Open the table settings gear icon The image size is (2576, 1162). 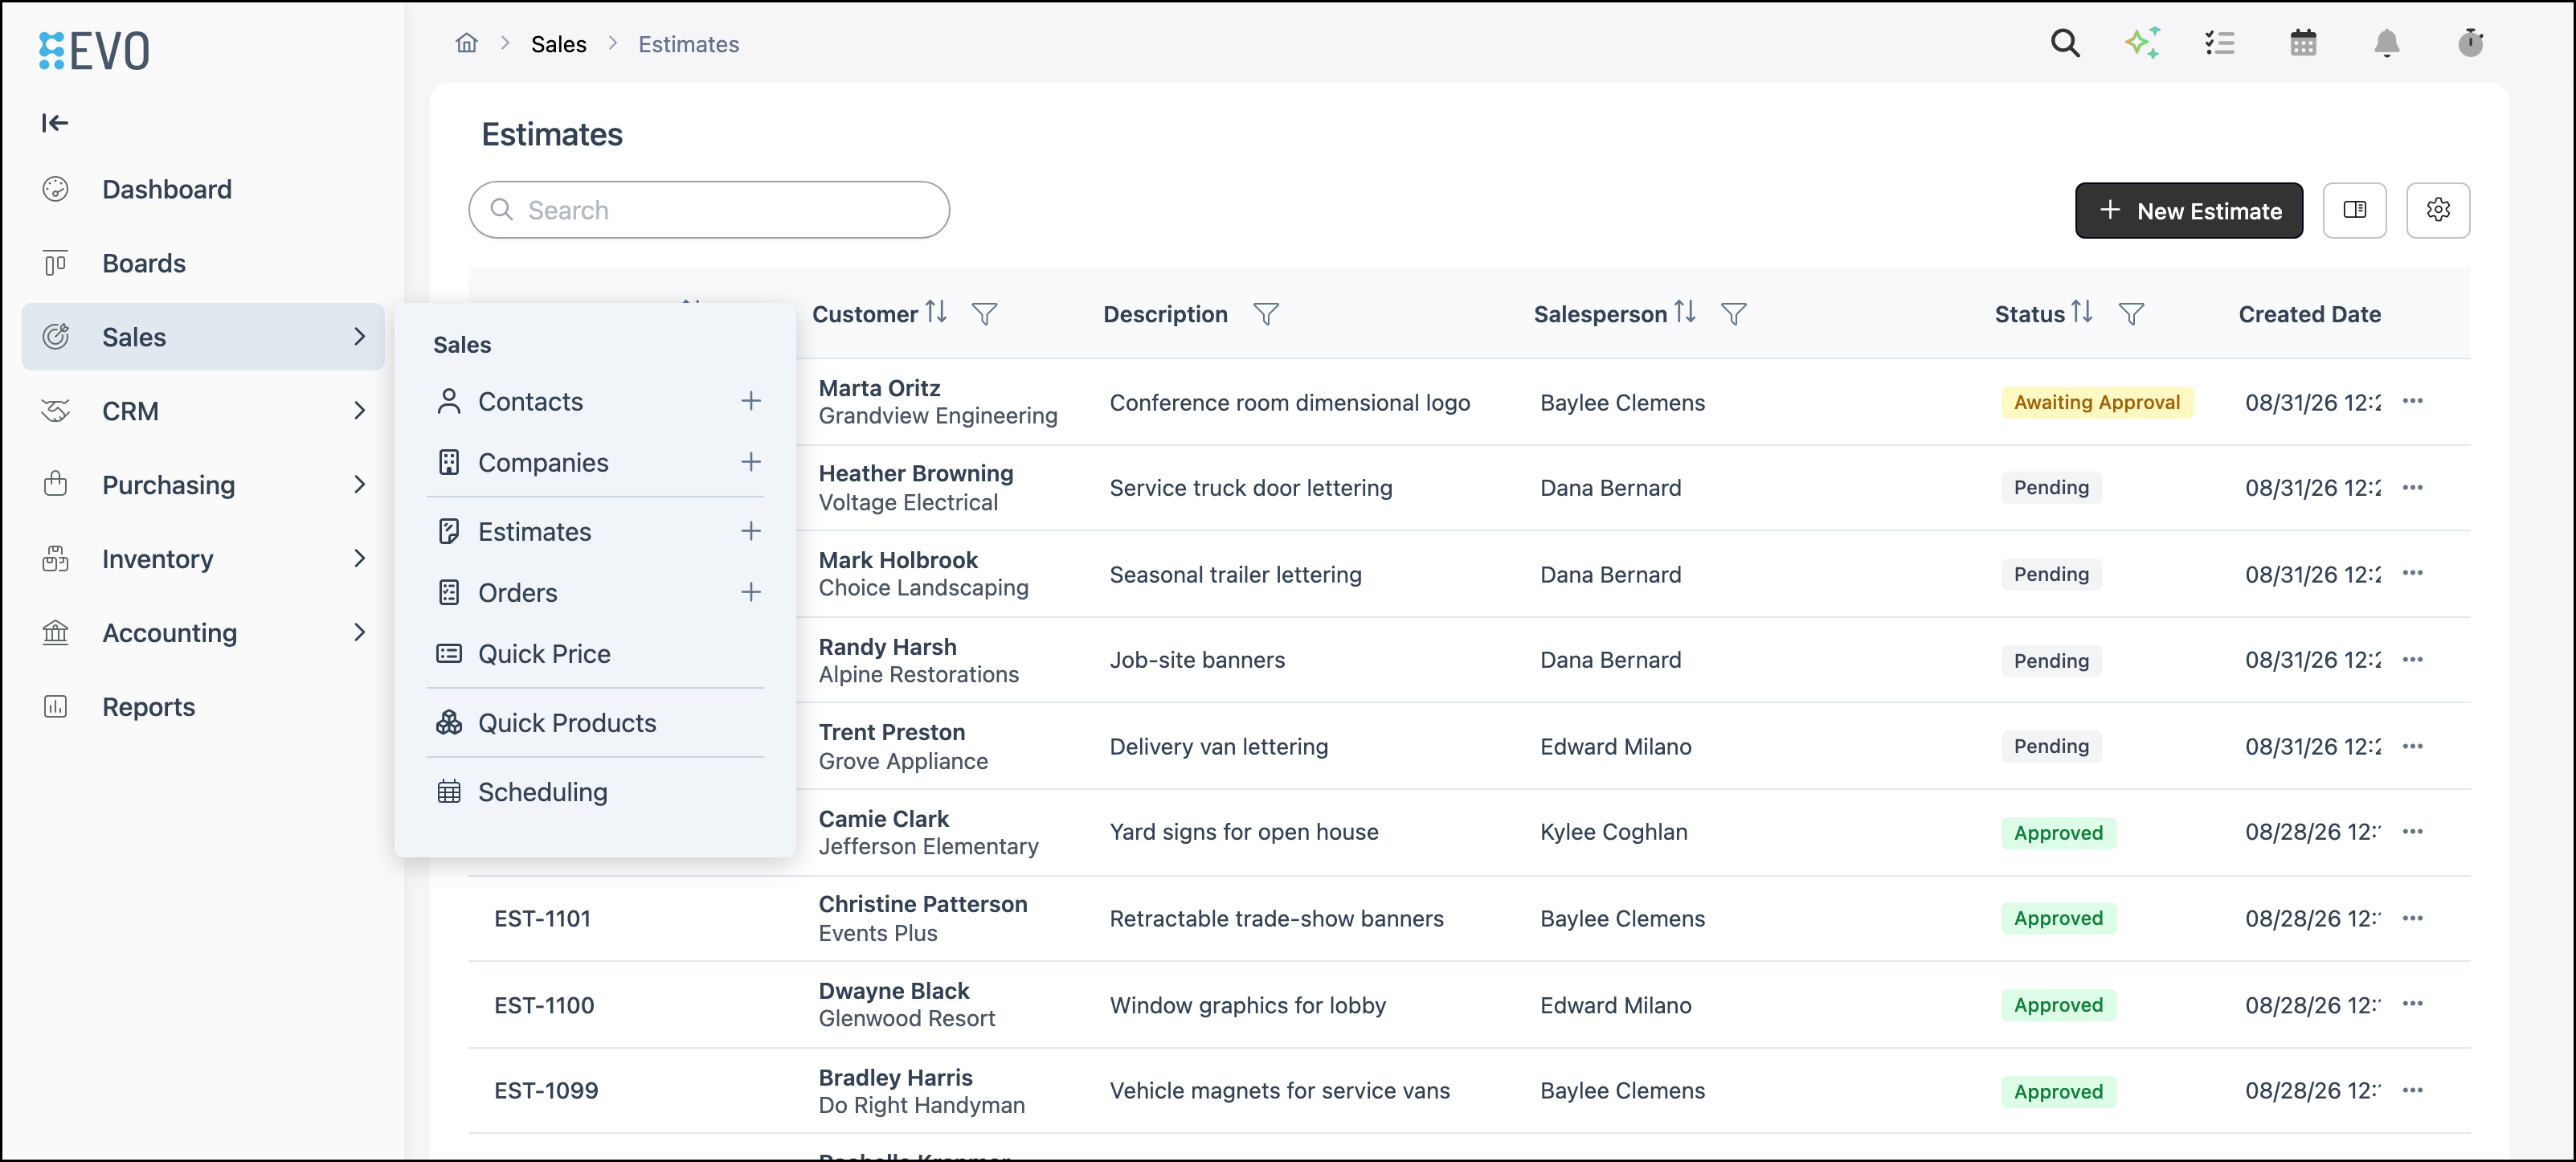(2438, 210)
